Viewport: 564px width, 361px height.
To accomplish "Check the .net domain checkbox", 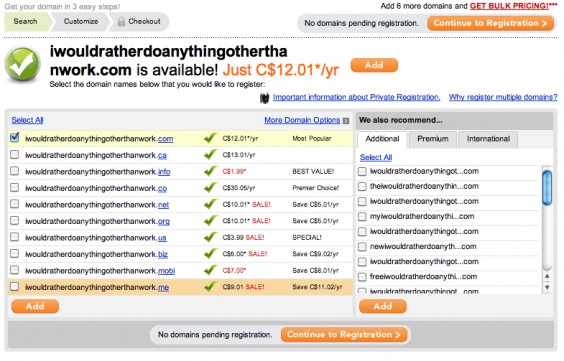I will (x=15, y=204).
